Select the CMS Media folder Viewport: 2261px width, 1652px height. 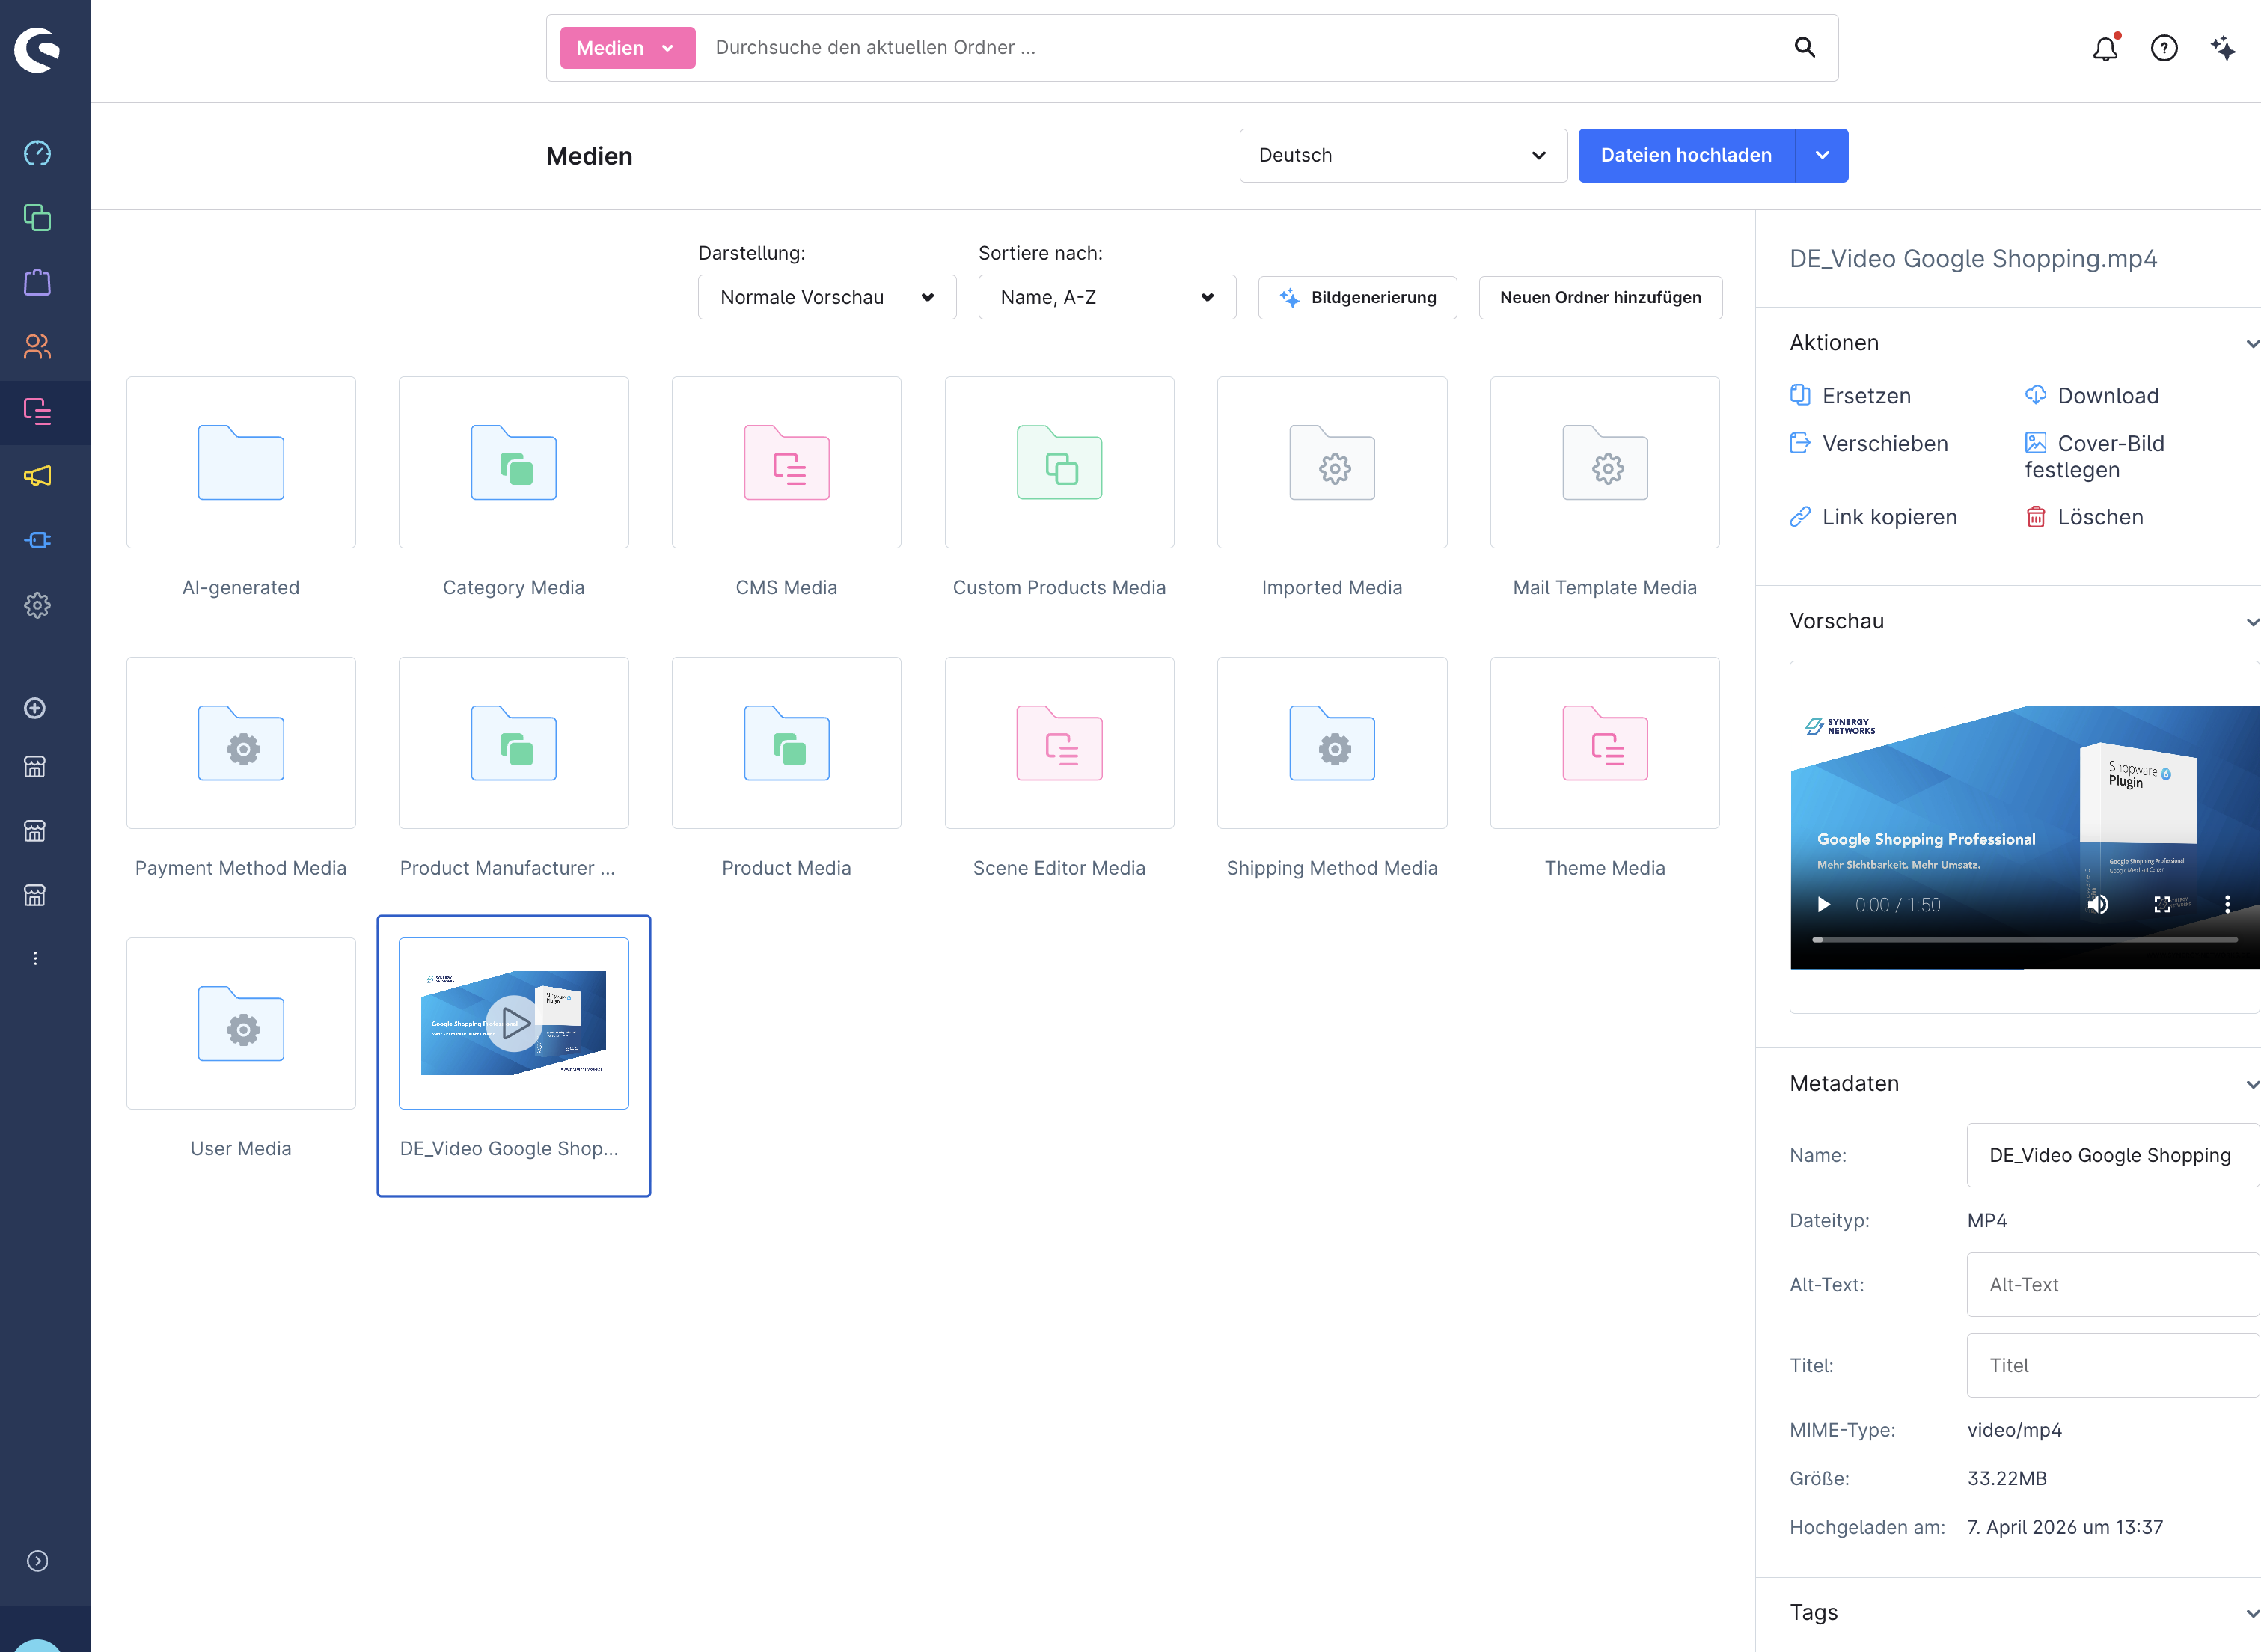point(786,463)
